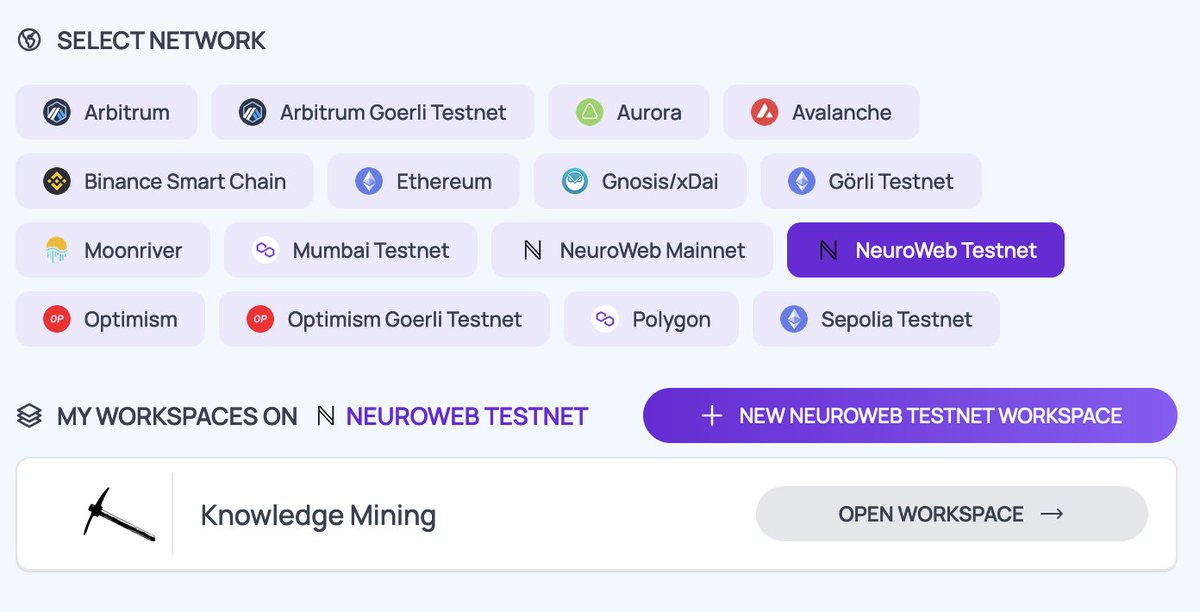Switch to NeuroWeb Mainnet network
Screen dimensions: 1200x612
[632, 250]
